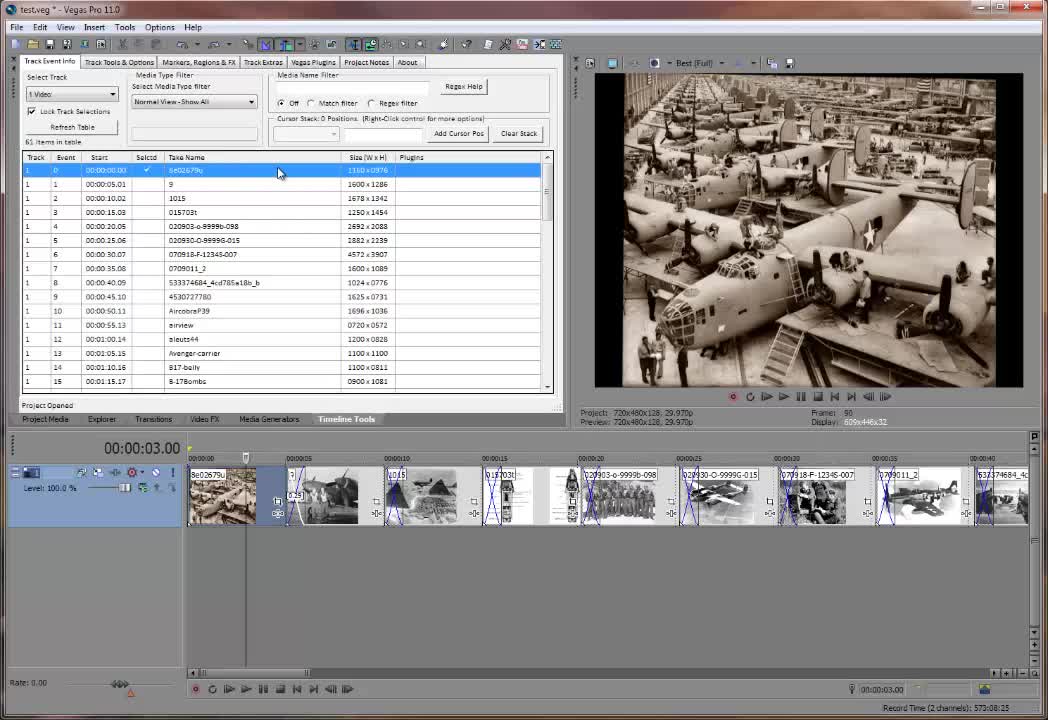Switch to the Project Media tab

point(45,419)
